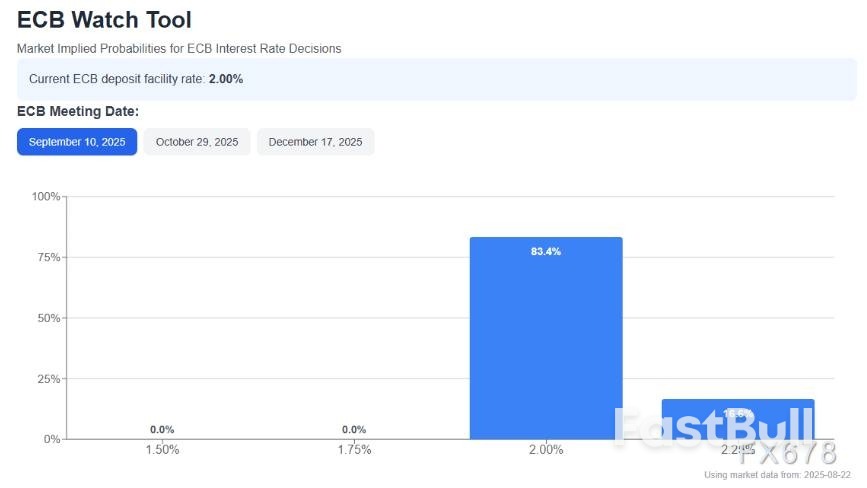Click the 2.00% x-axis label

tap(546, 450)
